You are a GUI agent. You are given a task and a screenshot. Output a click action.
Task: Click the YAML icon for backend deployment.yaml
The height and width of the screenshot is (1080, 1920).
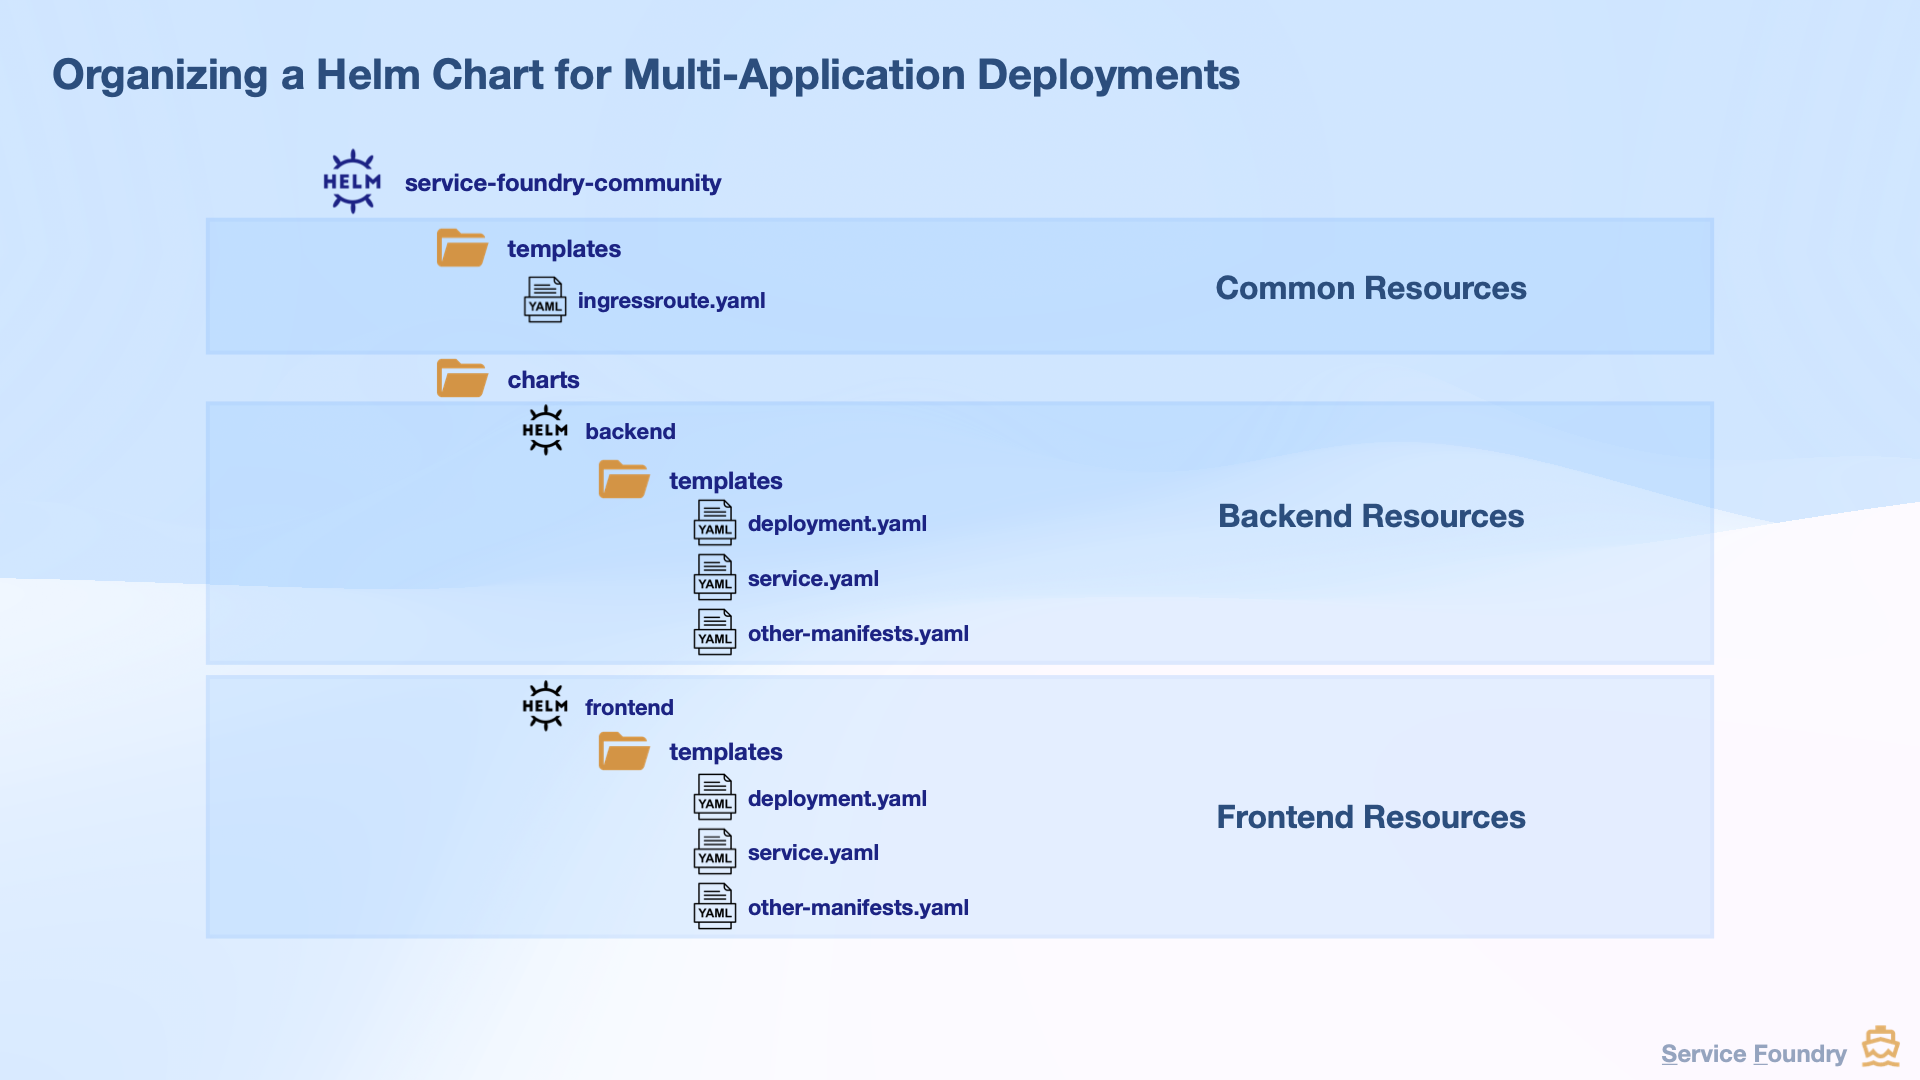click(x=715, y=523)
